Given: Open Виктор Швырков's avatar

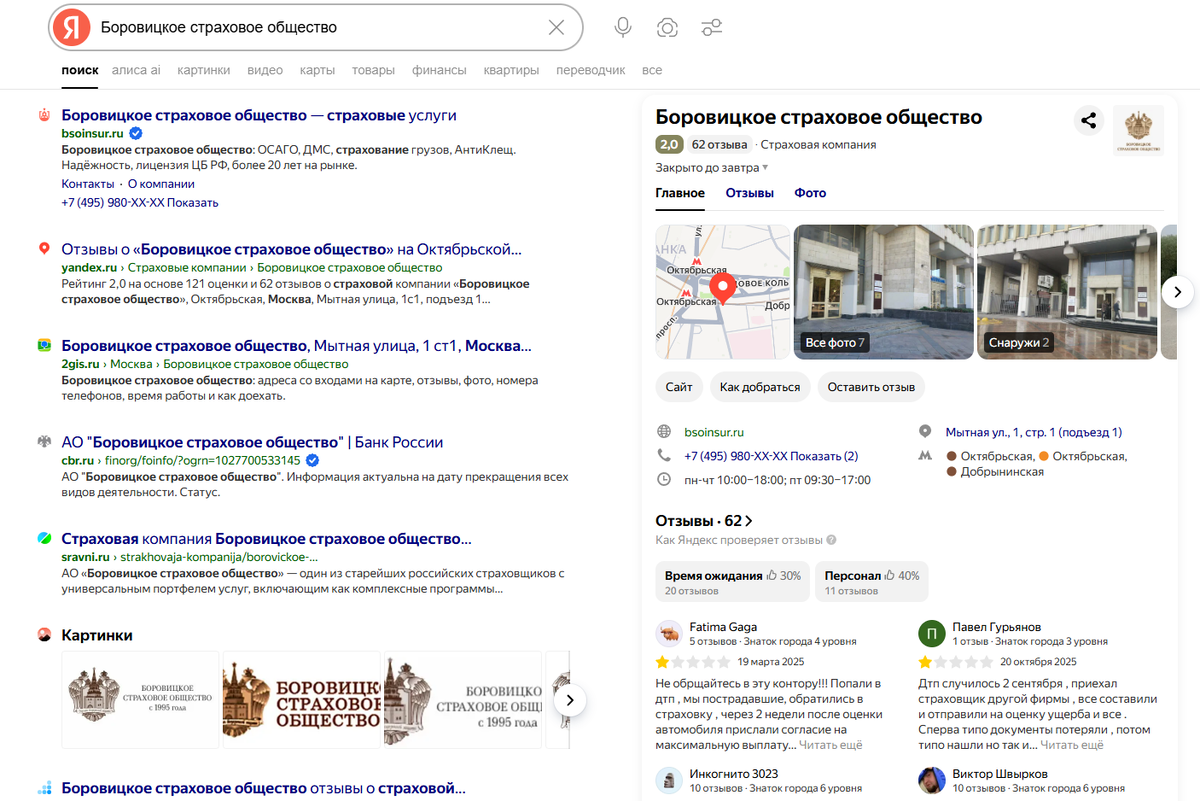Looking at the screenshot, I should click(x=932, y=780).
